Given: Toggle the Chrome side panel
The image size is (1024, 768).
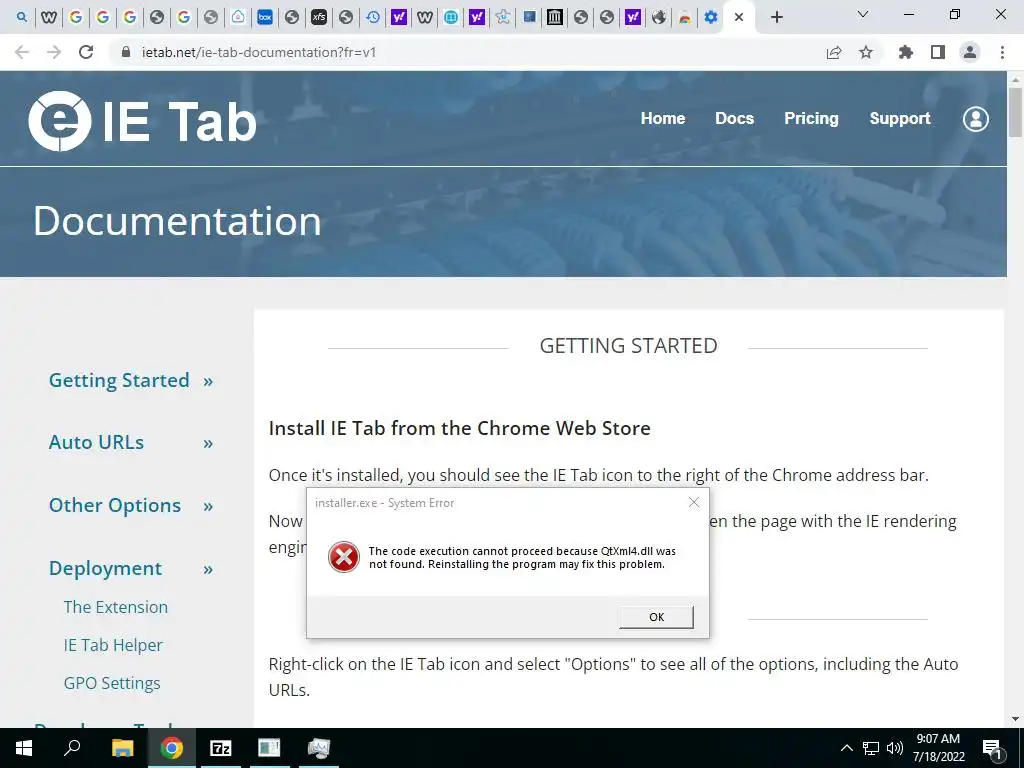Looking at the screenshot, I should [938, 52].
